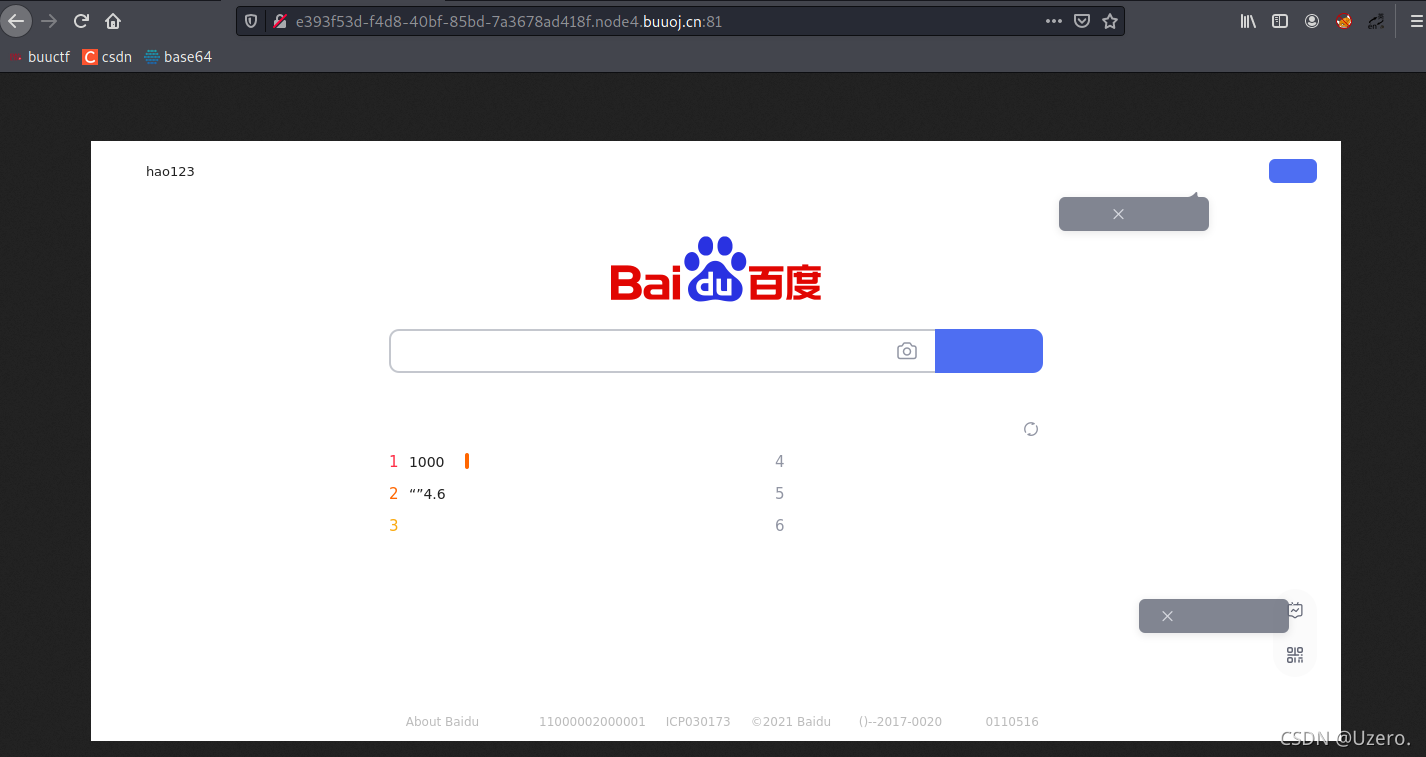Open the QR code panel on the sidebar
The height and width of the screenshot is (757, 1426).
[1294, 655]
